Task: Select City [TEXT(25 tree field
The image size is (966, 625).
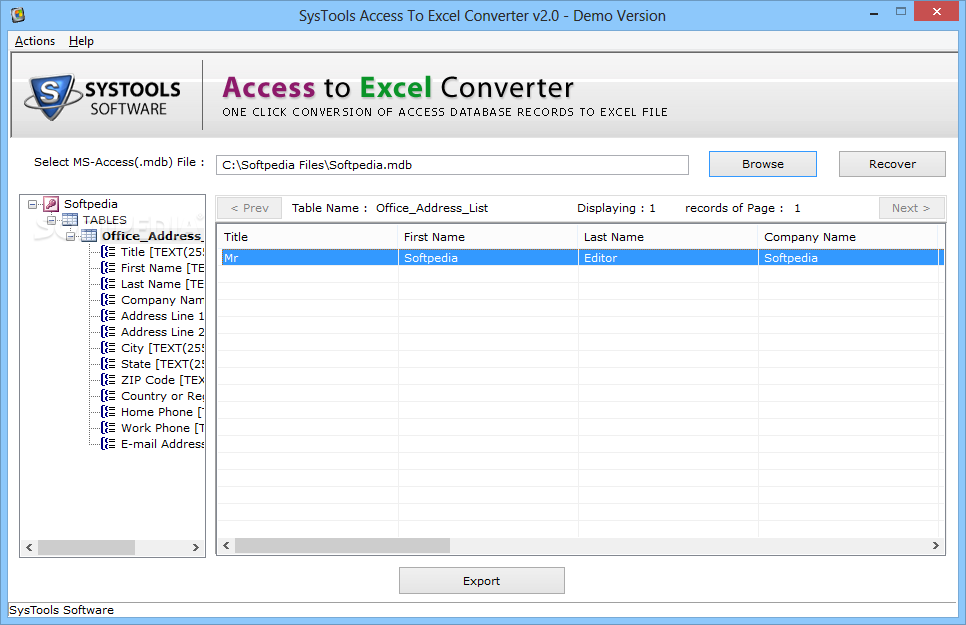Action: tap(162, 348)
